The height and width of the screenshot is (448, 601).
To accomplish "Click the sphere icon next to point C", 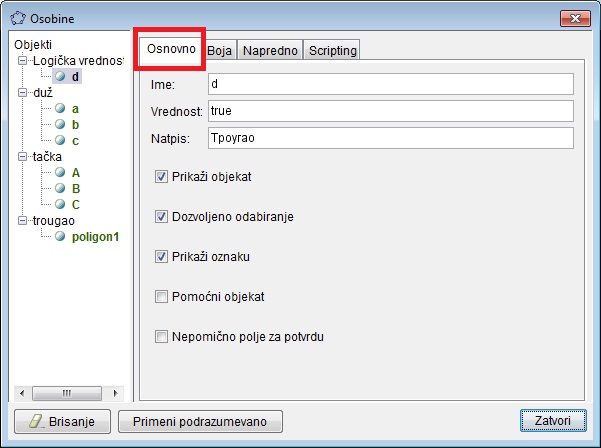I will pos(60,204).
